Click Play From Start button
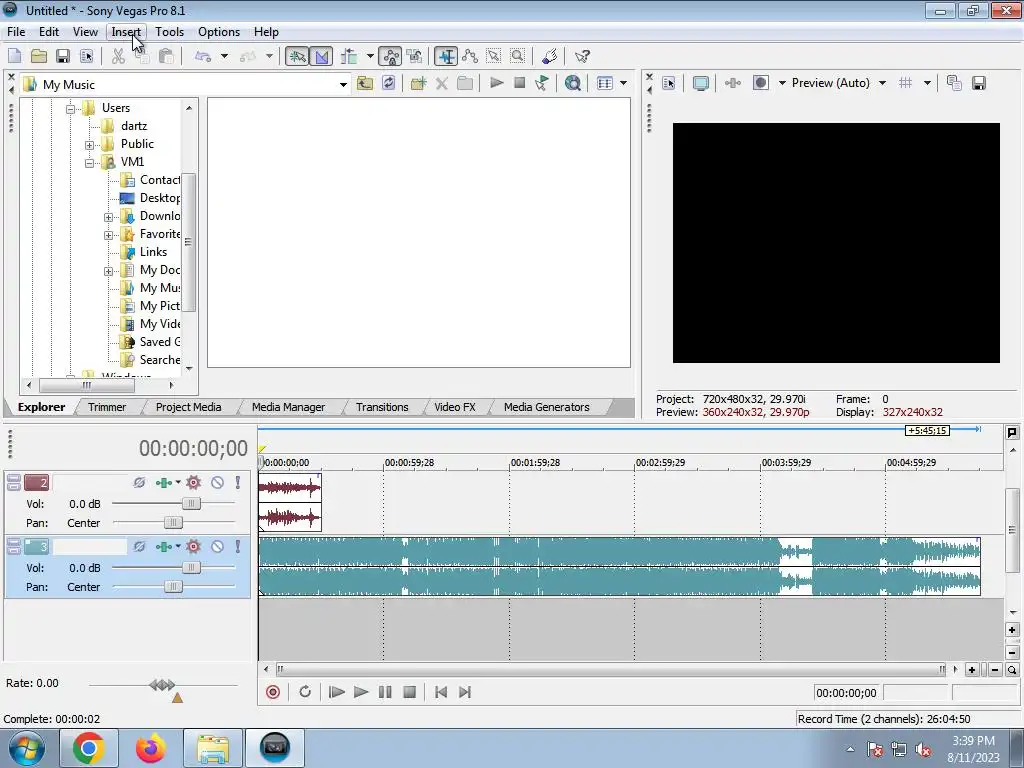Screen dimensions: 1024x768 [336, 692]
